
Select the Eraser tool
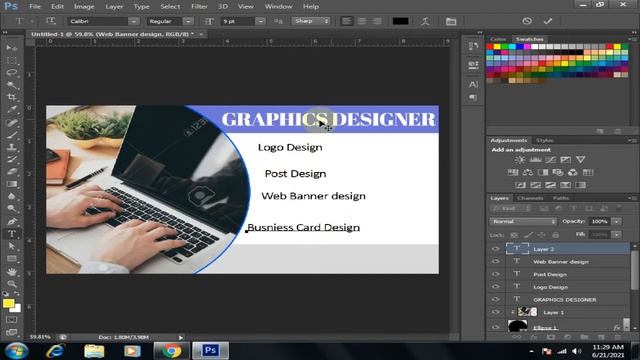click(x=12, y=171)
